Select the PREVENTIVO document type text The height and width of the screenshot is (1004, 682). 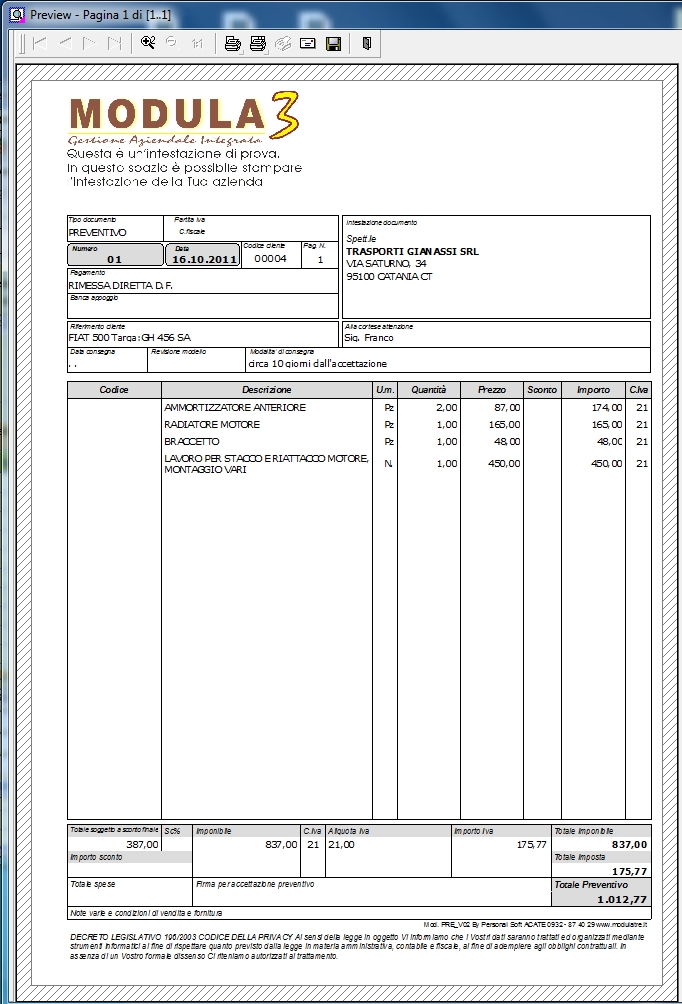coord(97,233)
